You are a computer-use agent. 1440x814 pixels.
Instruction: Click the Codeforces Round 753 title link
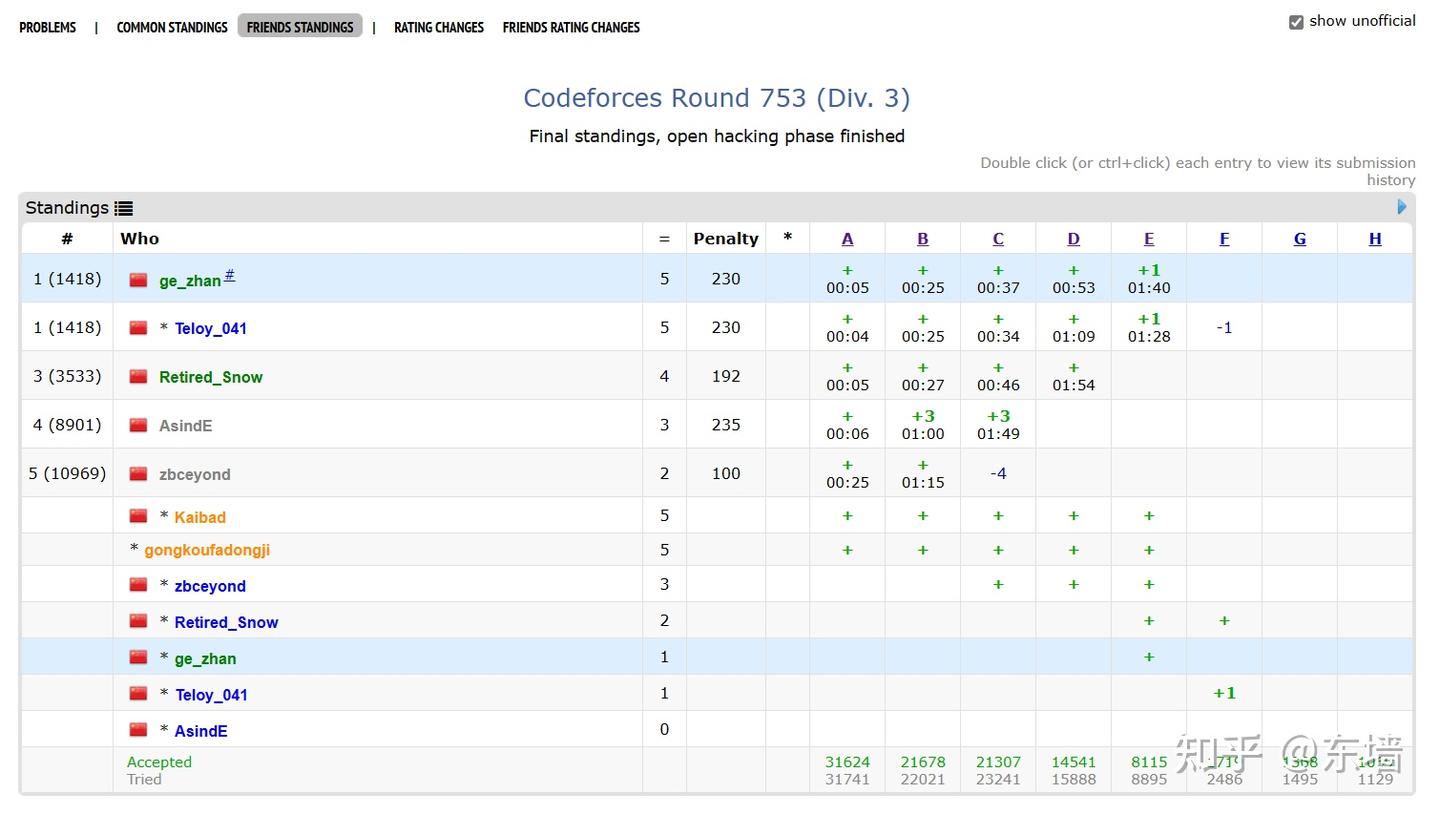pos(716,98)
